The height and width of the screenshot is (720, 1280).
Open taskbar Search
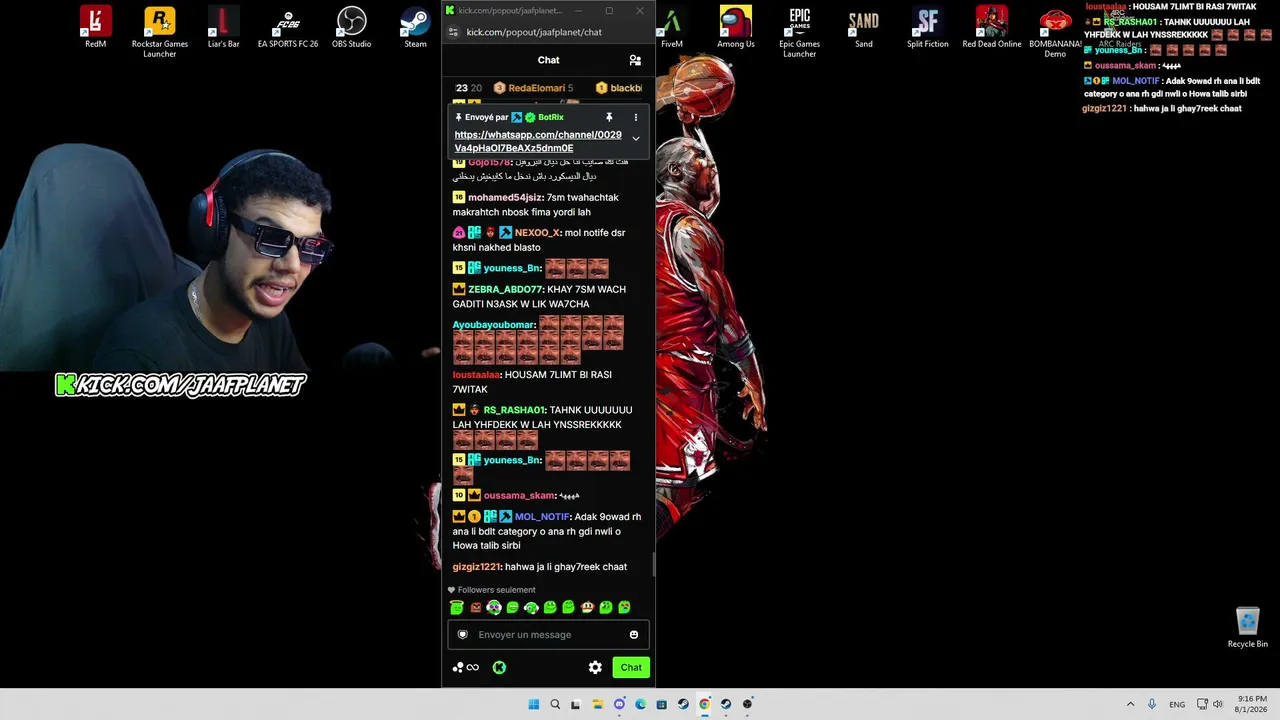point(555,704)
